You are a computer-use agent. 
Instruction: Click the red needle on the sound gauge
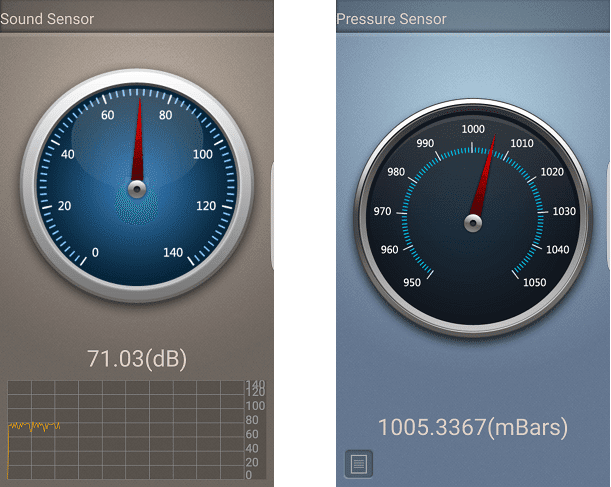138,140
